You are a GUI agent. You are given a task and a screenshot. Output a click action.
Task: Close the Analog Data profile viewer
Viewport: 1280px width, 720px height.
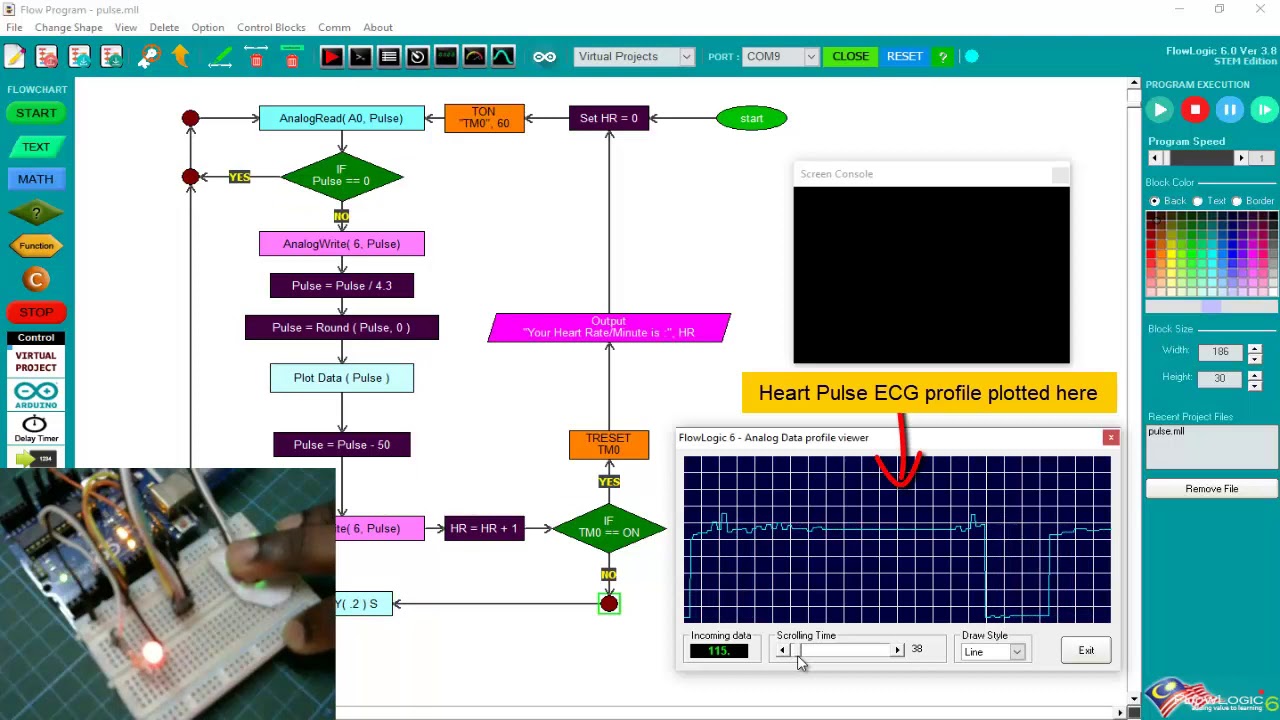[1110, 438]
